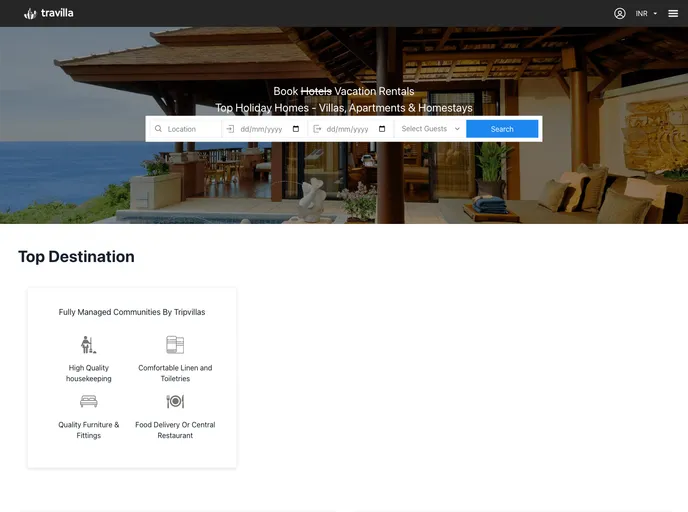Click "Food Delivery Or Central Restaurant" label
Screen dimensions: 688x512
pos(175,430)
